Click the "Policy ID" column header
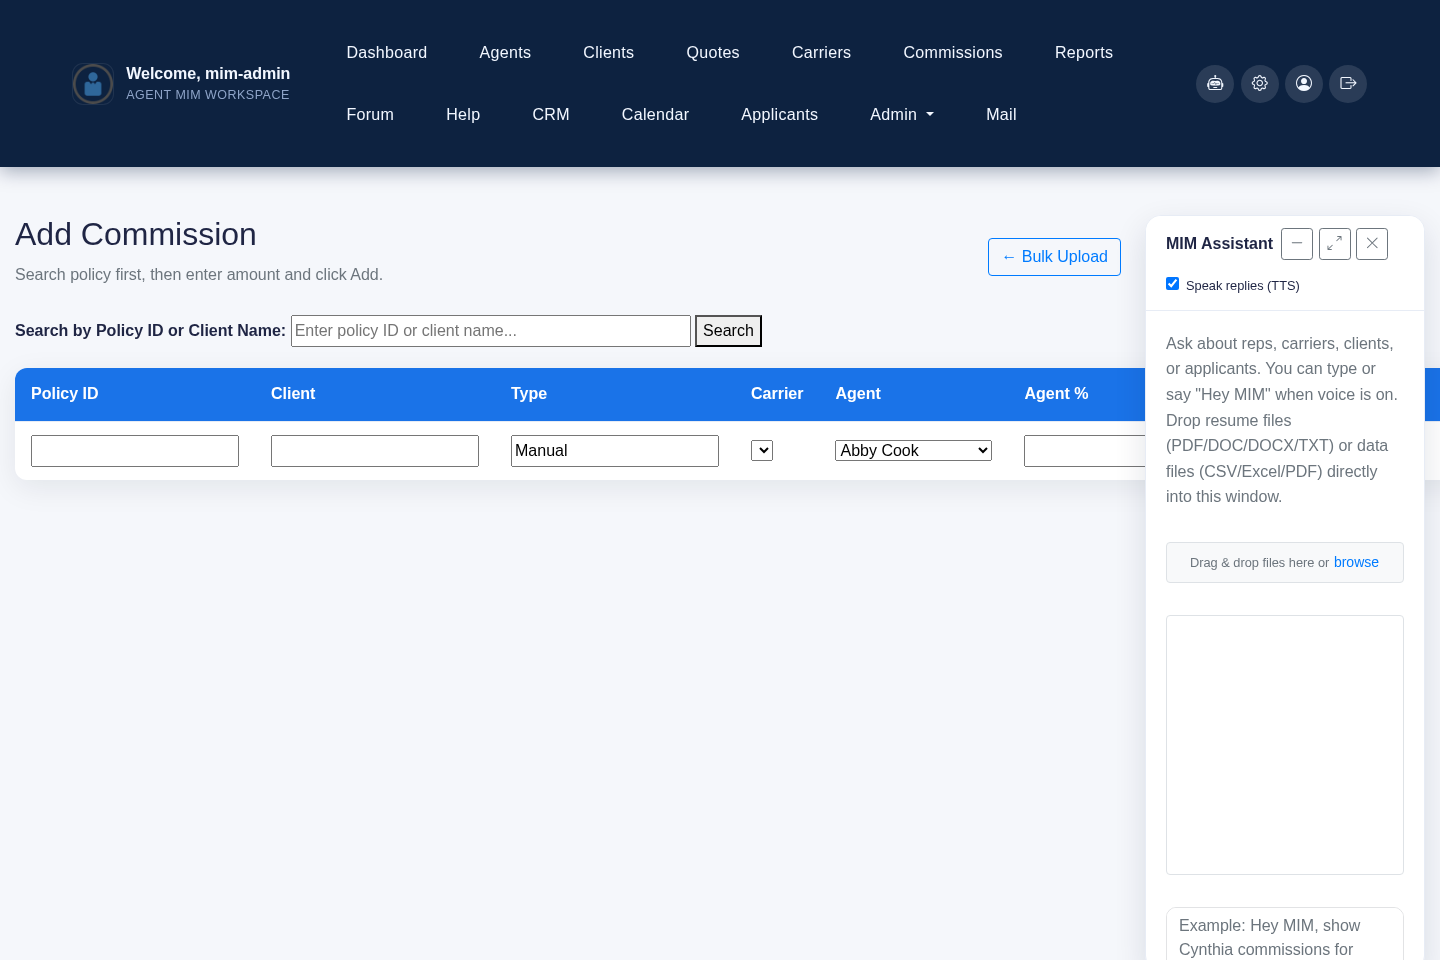This screenshot has width=1440, height=960. coord(65,394)
